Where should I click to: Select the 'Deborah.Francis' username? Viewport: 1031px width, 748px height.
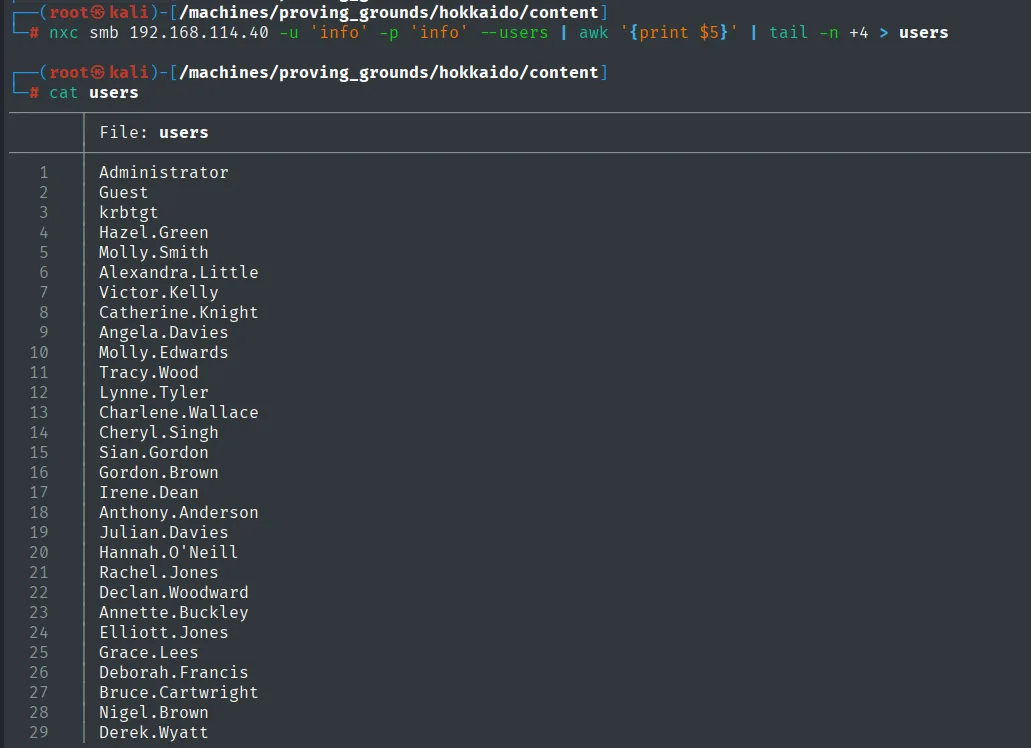point(174,672)
